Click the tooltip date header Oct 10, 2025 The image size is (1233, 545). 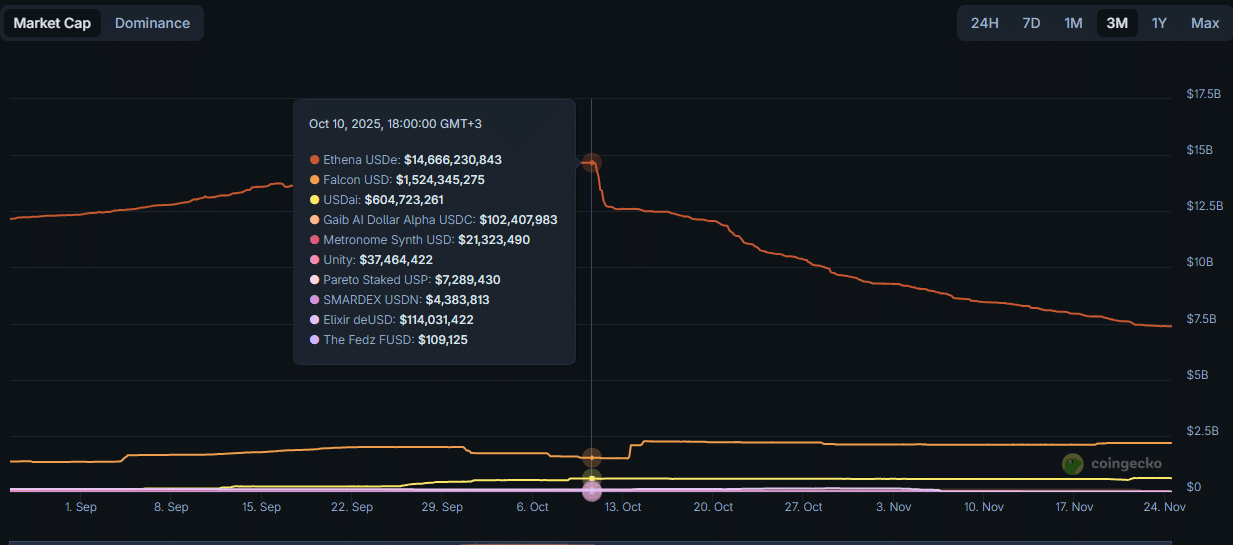(x=395, y=124)
